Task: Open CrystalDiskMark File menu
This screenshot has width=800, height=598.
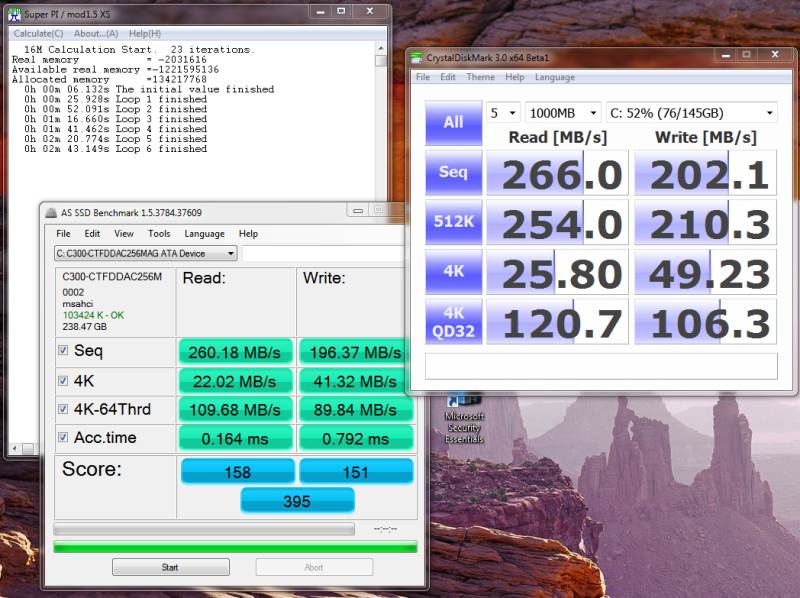Action: click(x=423, y=77)
